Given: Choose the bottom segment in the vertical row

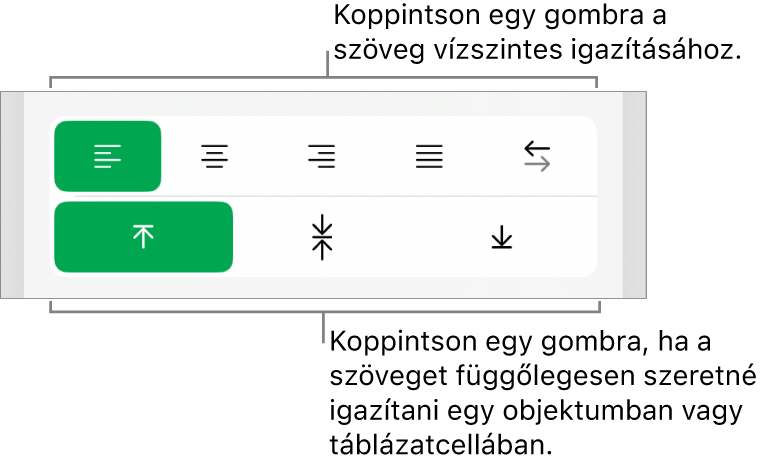Looking at the screenshot, I should [x=500, y=237].
